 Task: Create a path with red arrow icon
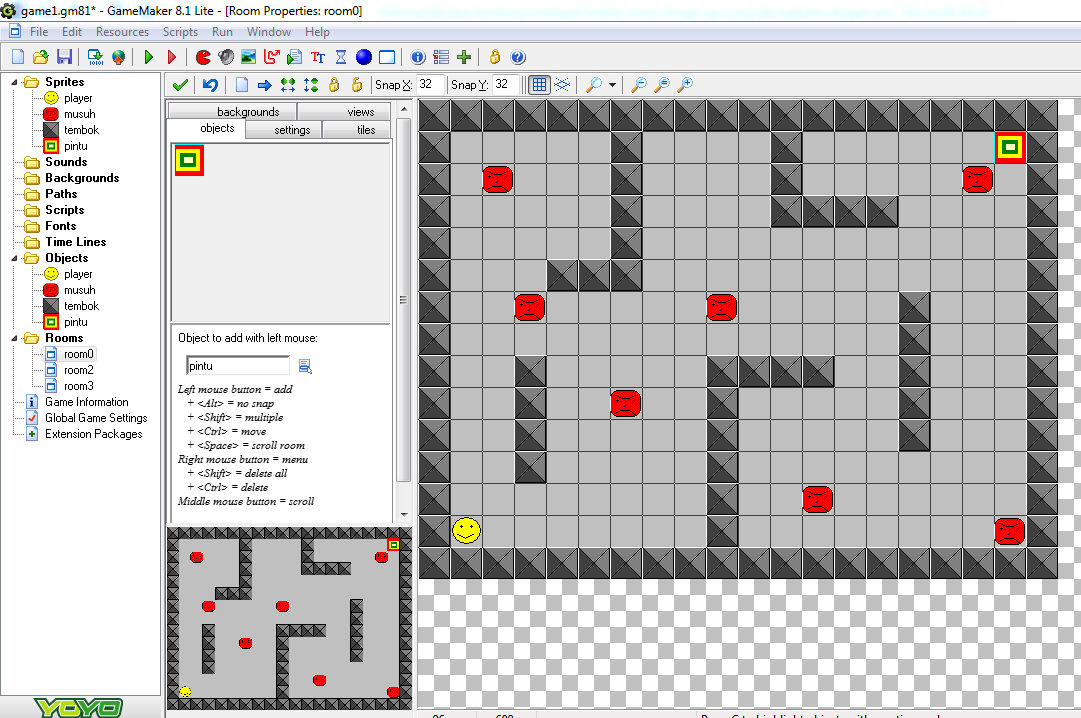point(272,57)
